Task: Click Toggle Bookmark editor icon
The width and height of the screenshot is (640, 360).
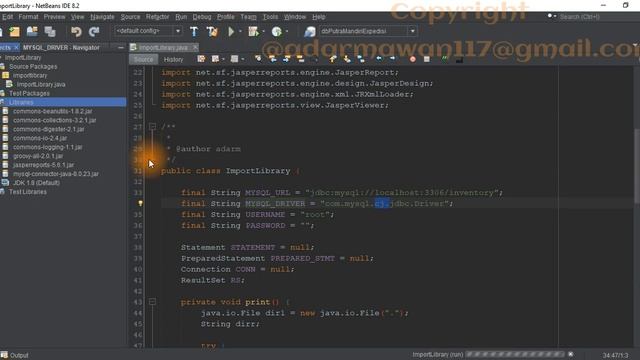Action: coord(361,59)
